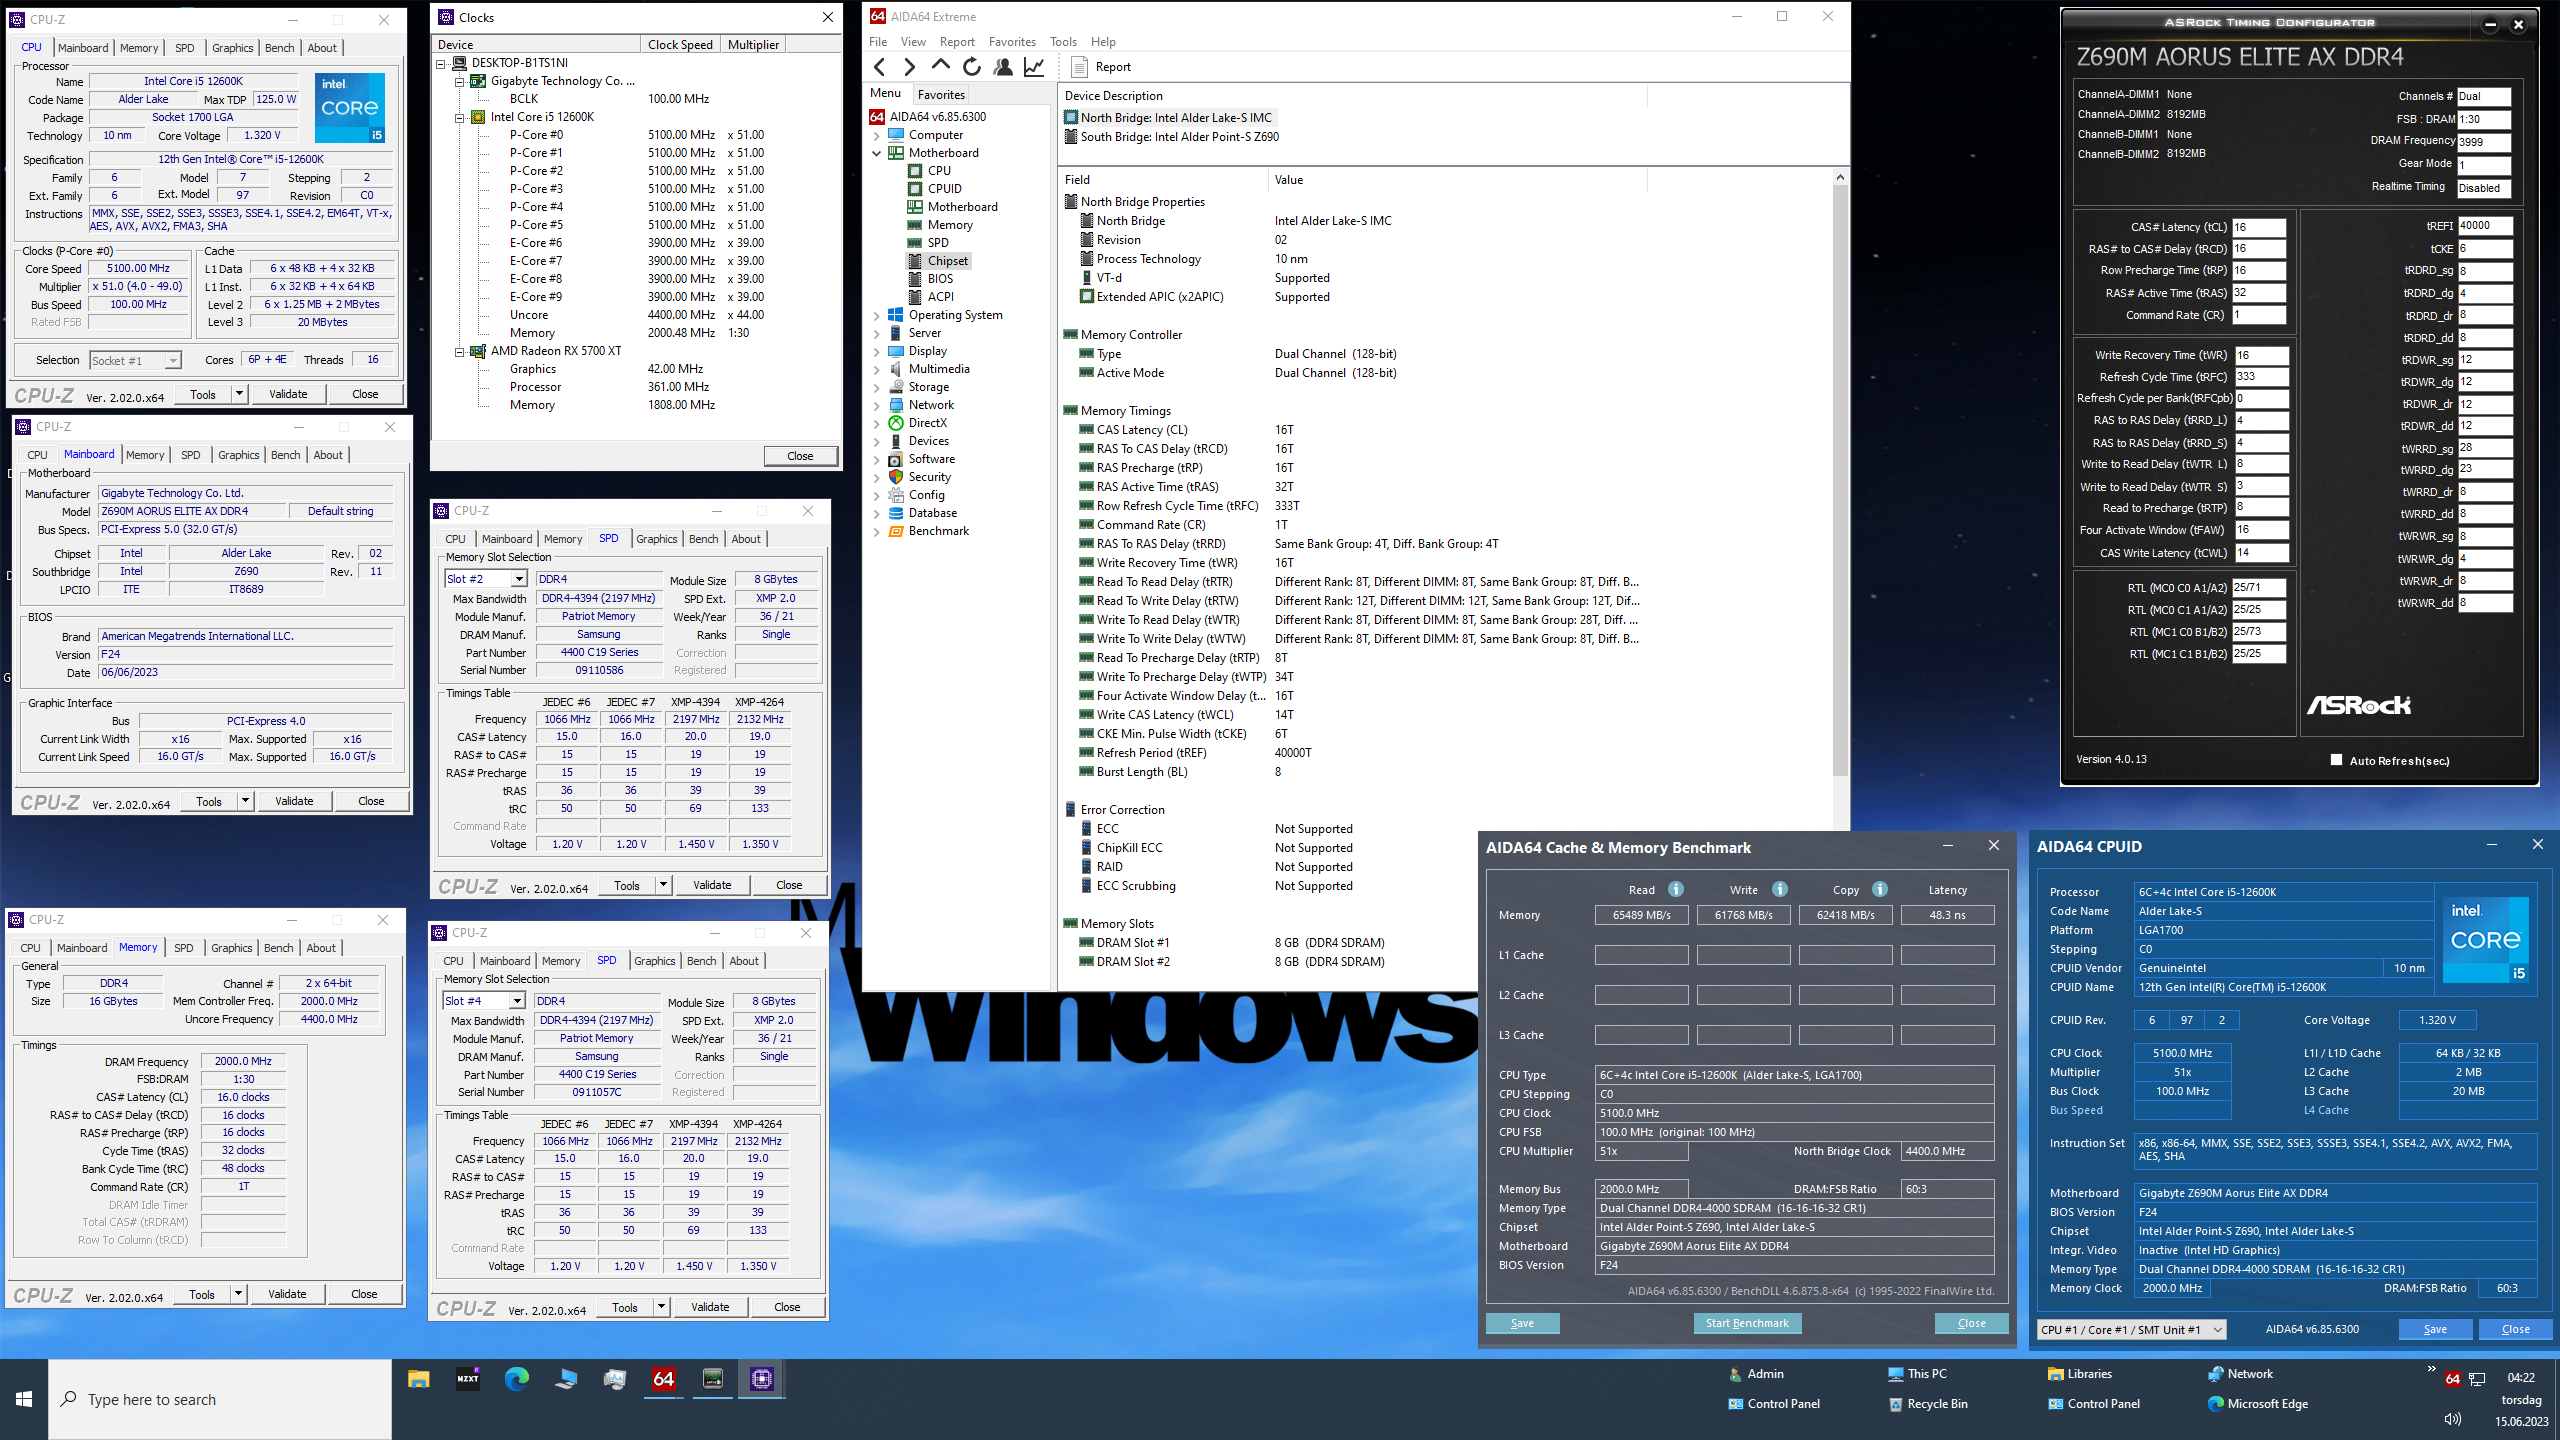The height and width of the screenshot is (1440, 2560).
Task: Select CPUID item under Motherboard tree
Action: pyautogui.click(x=944, y=189)
